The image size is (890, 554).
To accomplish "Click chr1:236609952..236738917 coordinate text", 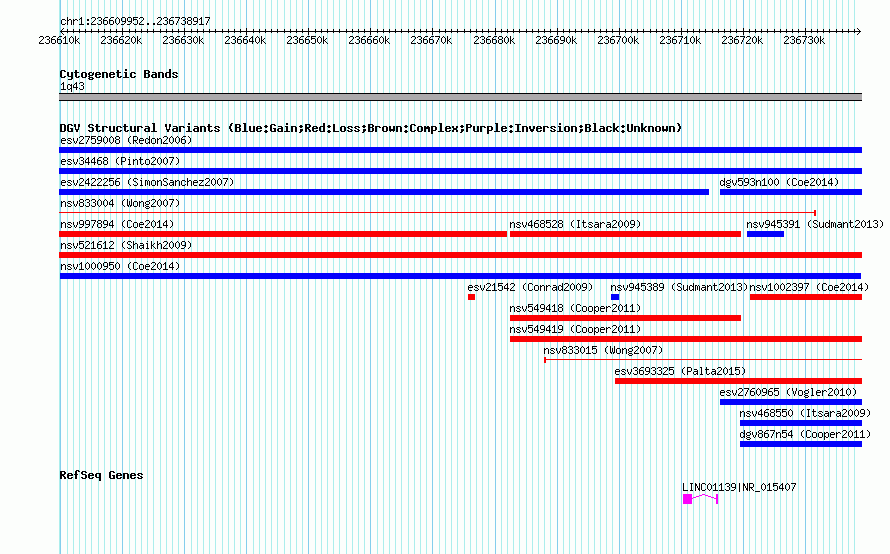I will pyautogui.click(x=135, y=21).
